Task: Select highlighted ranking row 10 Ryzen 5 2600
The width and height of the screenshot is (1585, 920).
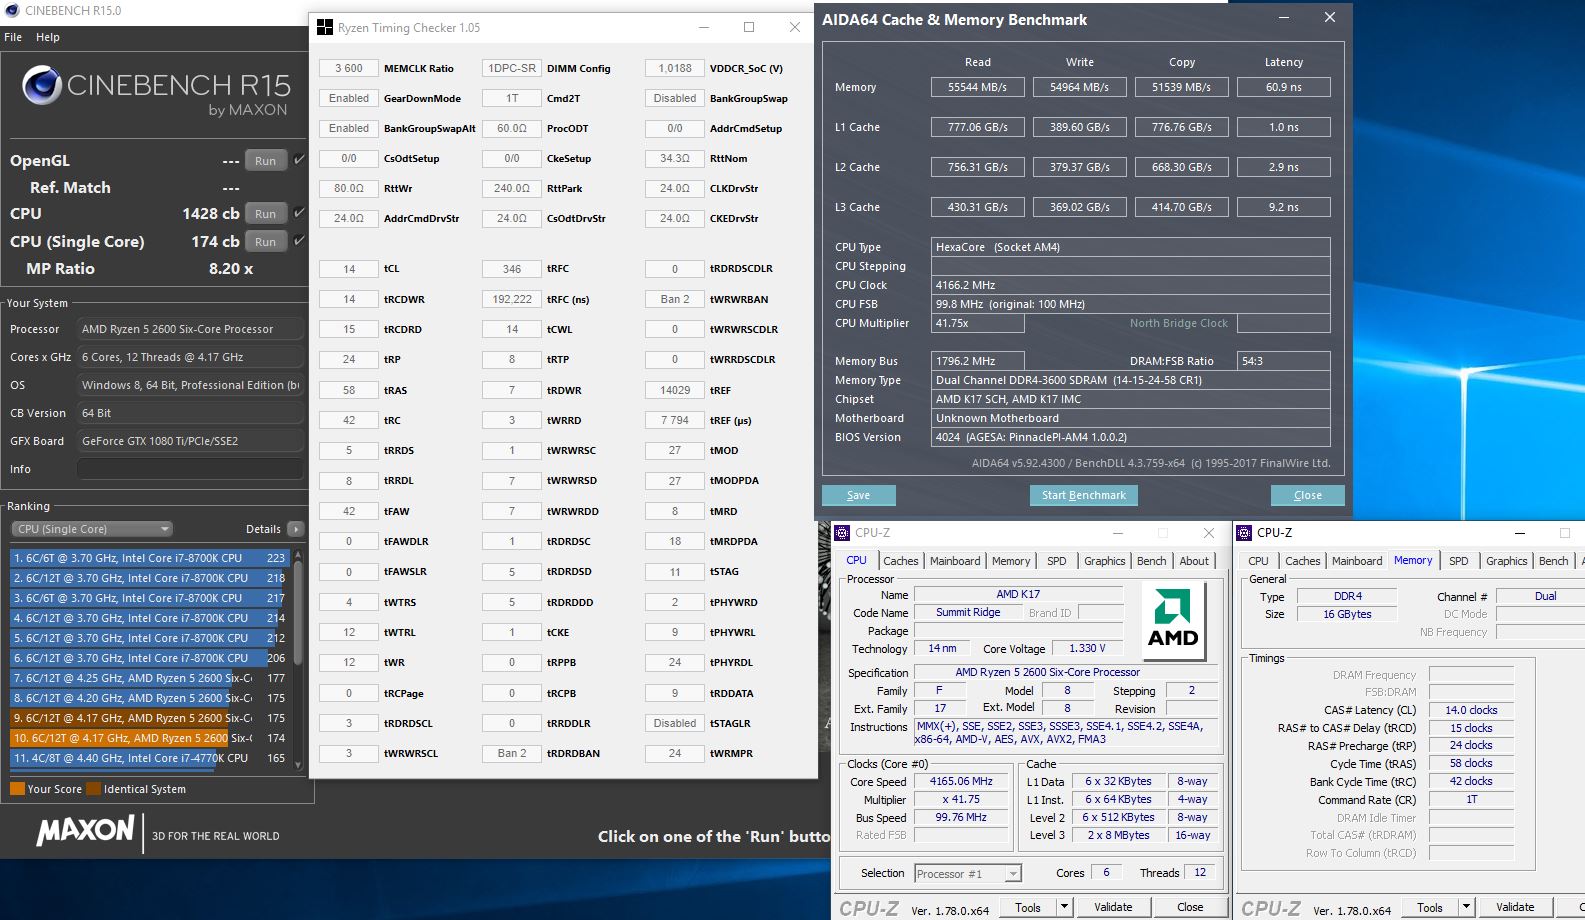Action: (150, 738)
